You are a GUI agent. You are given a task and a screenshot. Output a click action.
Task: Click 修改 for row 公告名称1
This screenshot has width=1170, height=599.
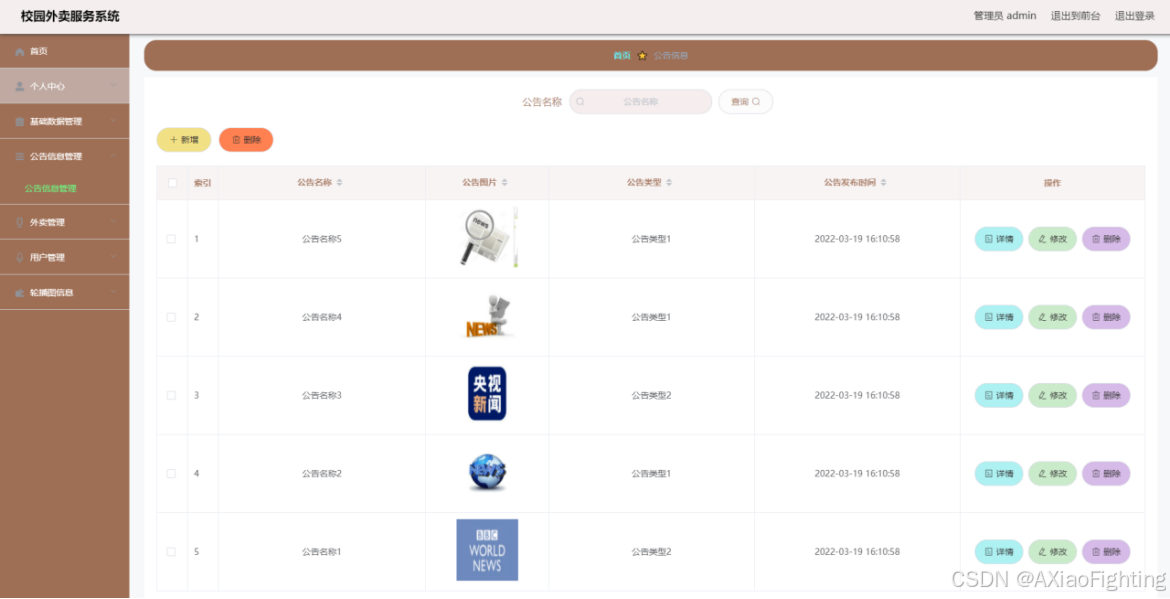click(1052, 552)
